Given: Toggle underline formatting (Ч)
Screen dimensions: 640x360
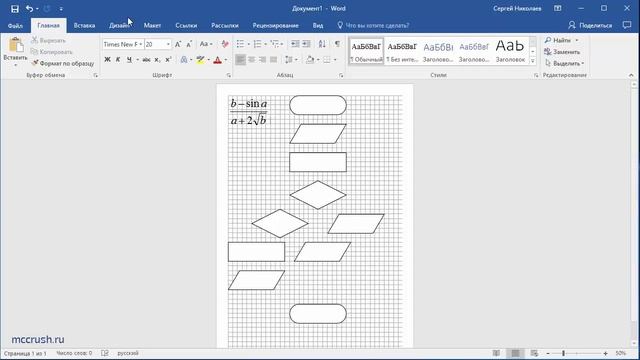Looking at the screenshot, I should (129, 60).
